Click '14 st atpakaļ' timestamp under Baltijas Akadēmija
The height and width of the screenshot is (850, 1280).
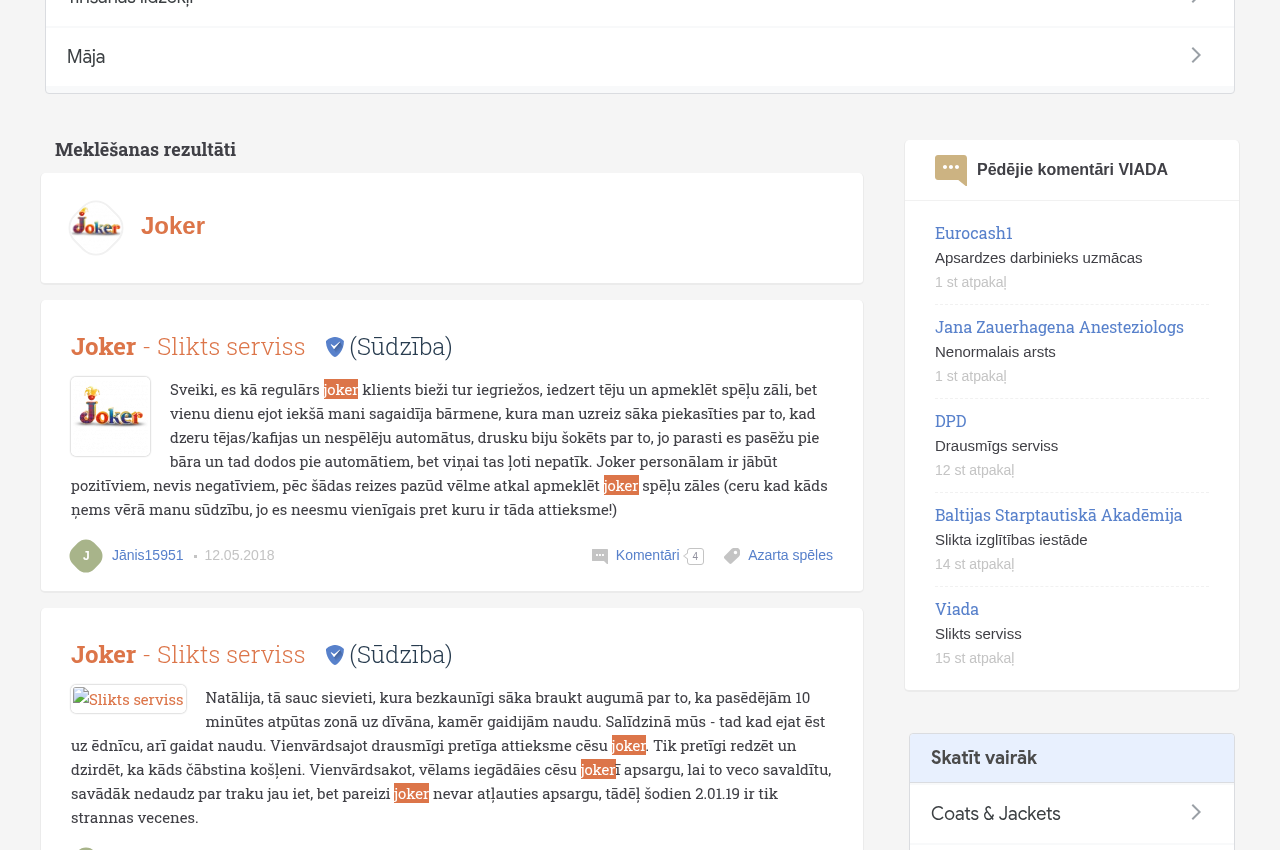click(x=975, y=564)
